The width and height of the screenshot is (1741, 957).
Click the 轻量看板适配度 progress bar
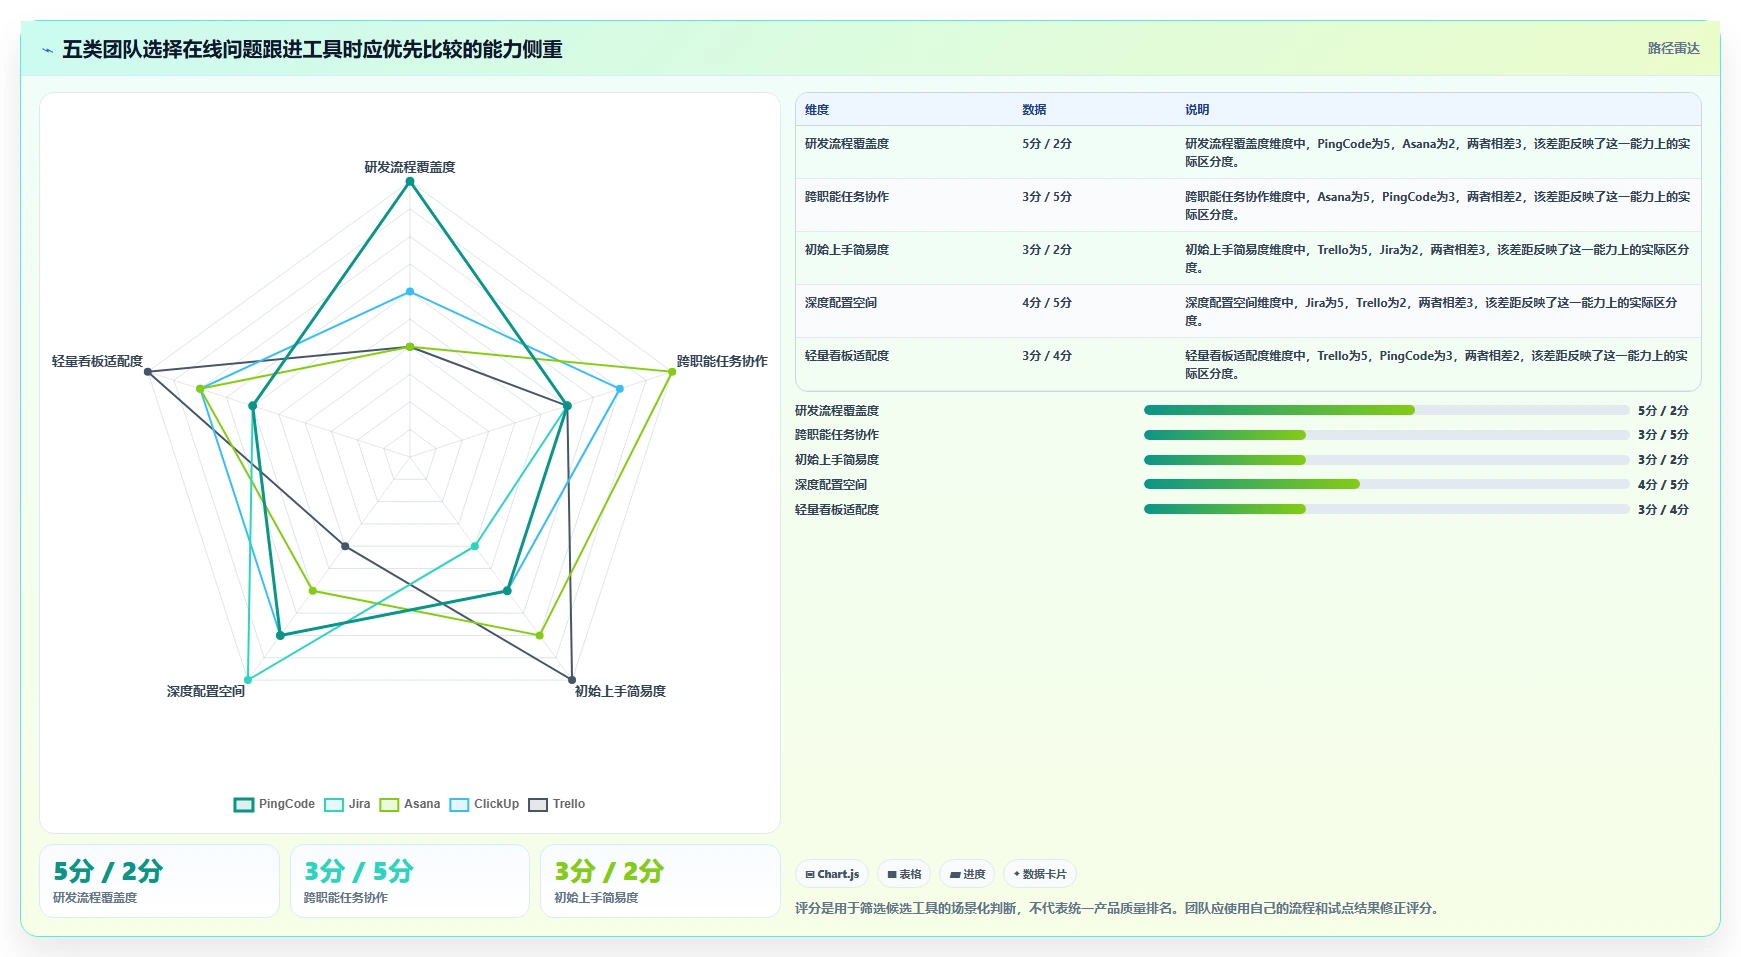pyautogui.click(x=1387, y=509)
